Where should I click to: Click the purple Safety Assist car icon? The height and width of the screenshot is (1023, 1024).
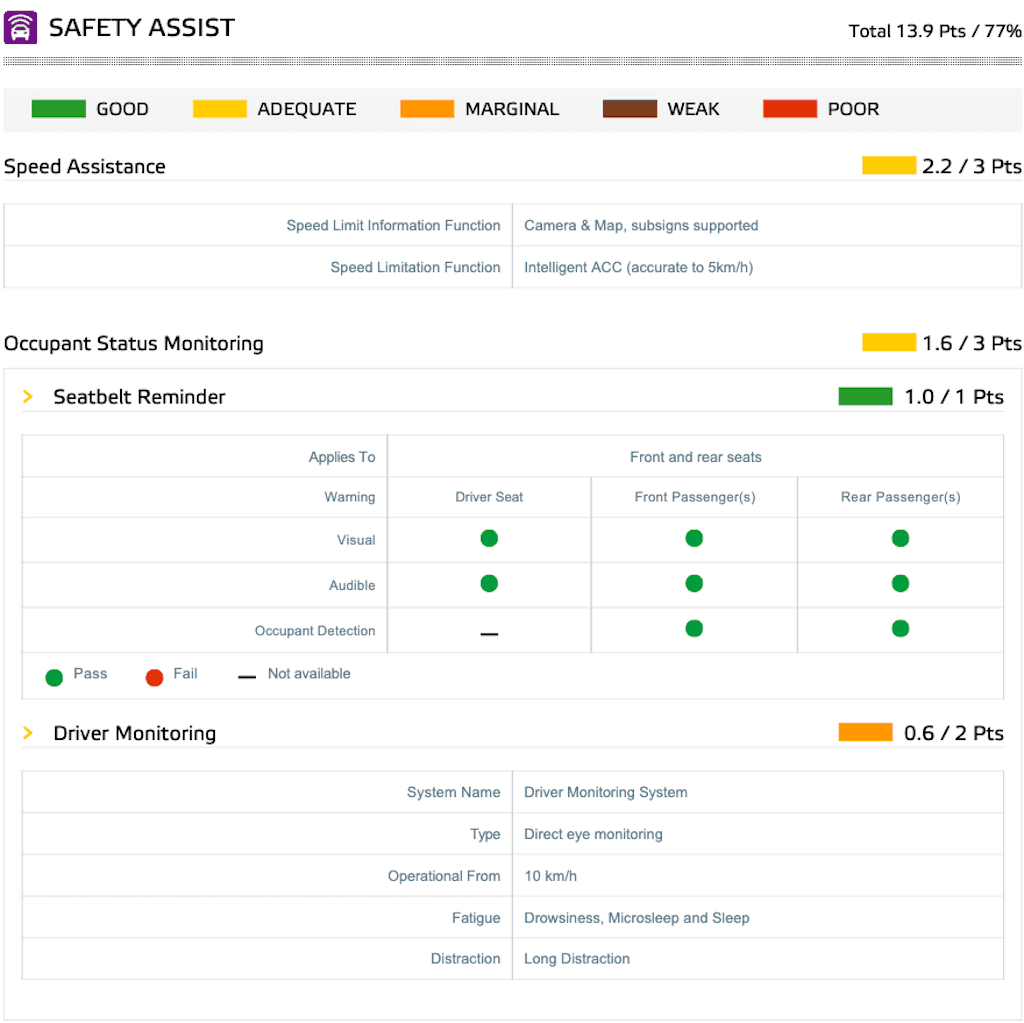20,27
